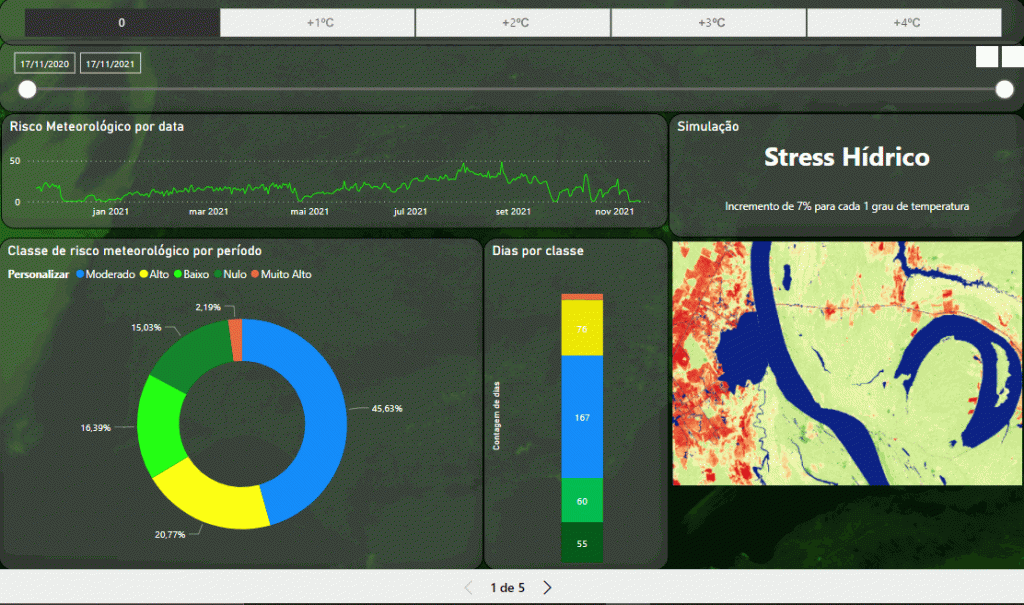Screen dimensions: 1024x605
Task: Choose the +4ºC temperature scenario
Action: point(904,23)
